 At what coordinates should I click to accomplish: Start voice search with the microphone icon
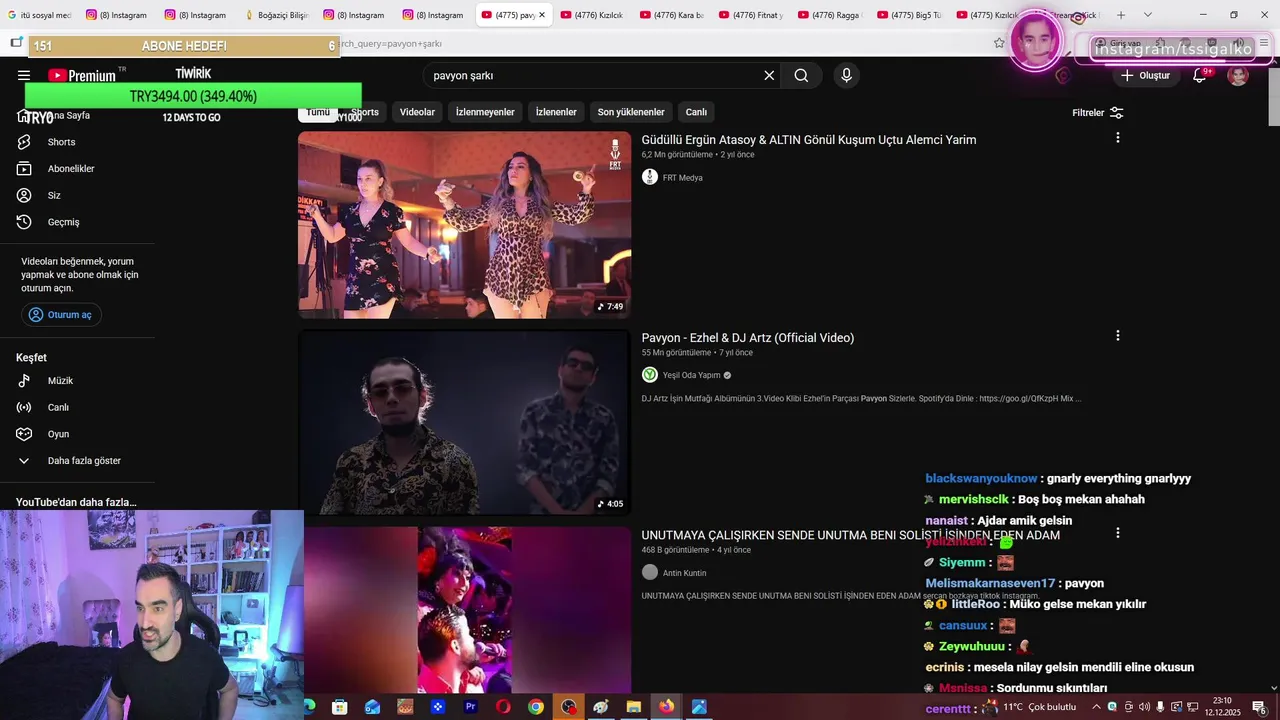pos(846,75)
